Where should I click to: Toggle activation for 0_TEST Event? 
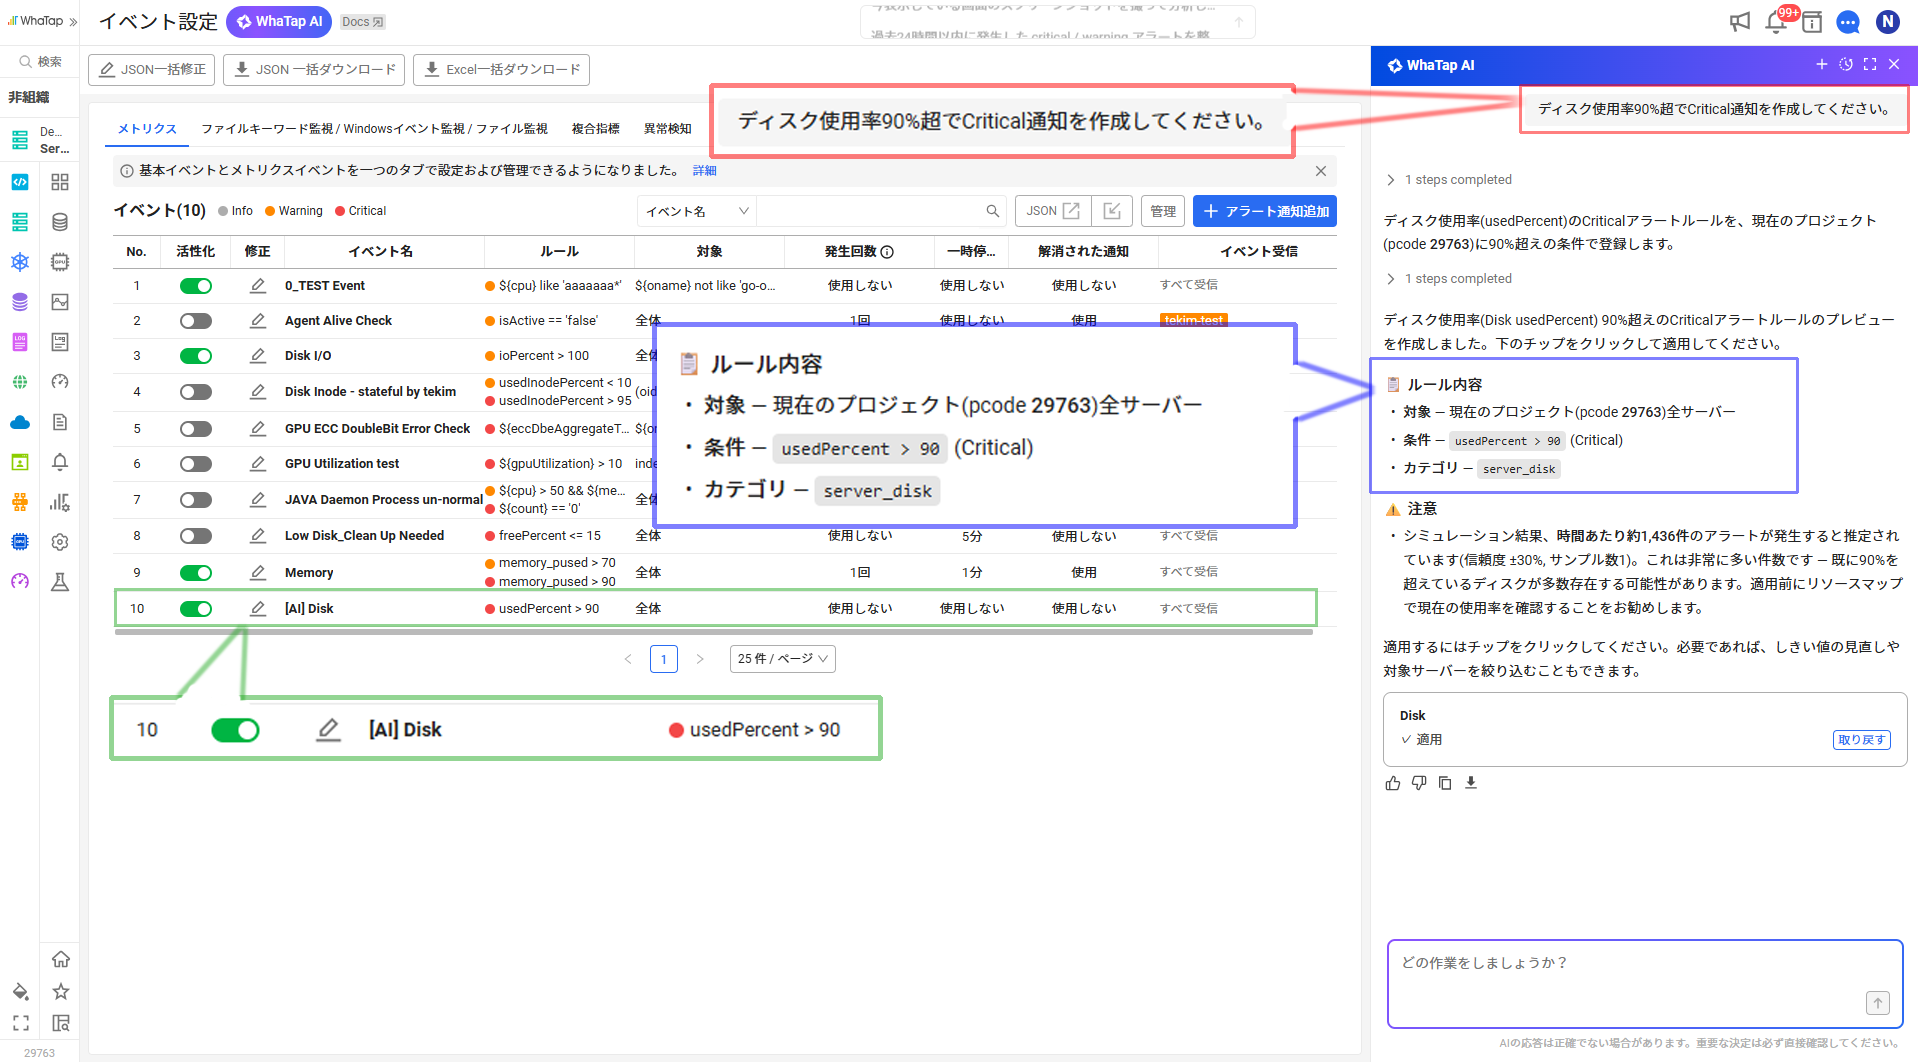click(x=196, y=286)
